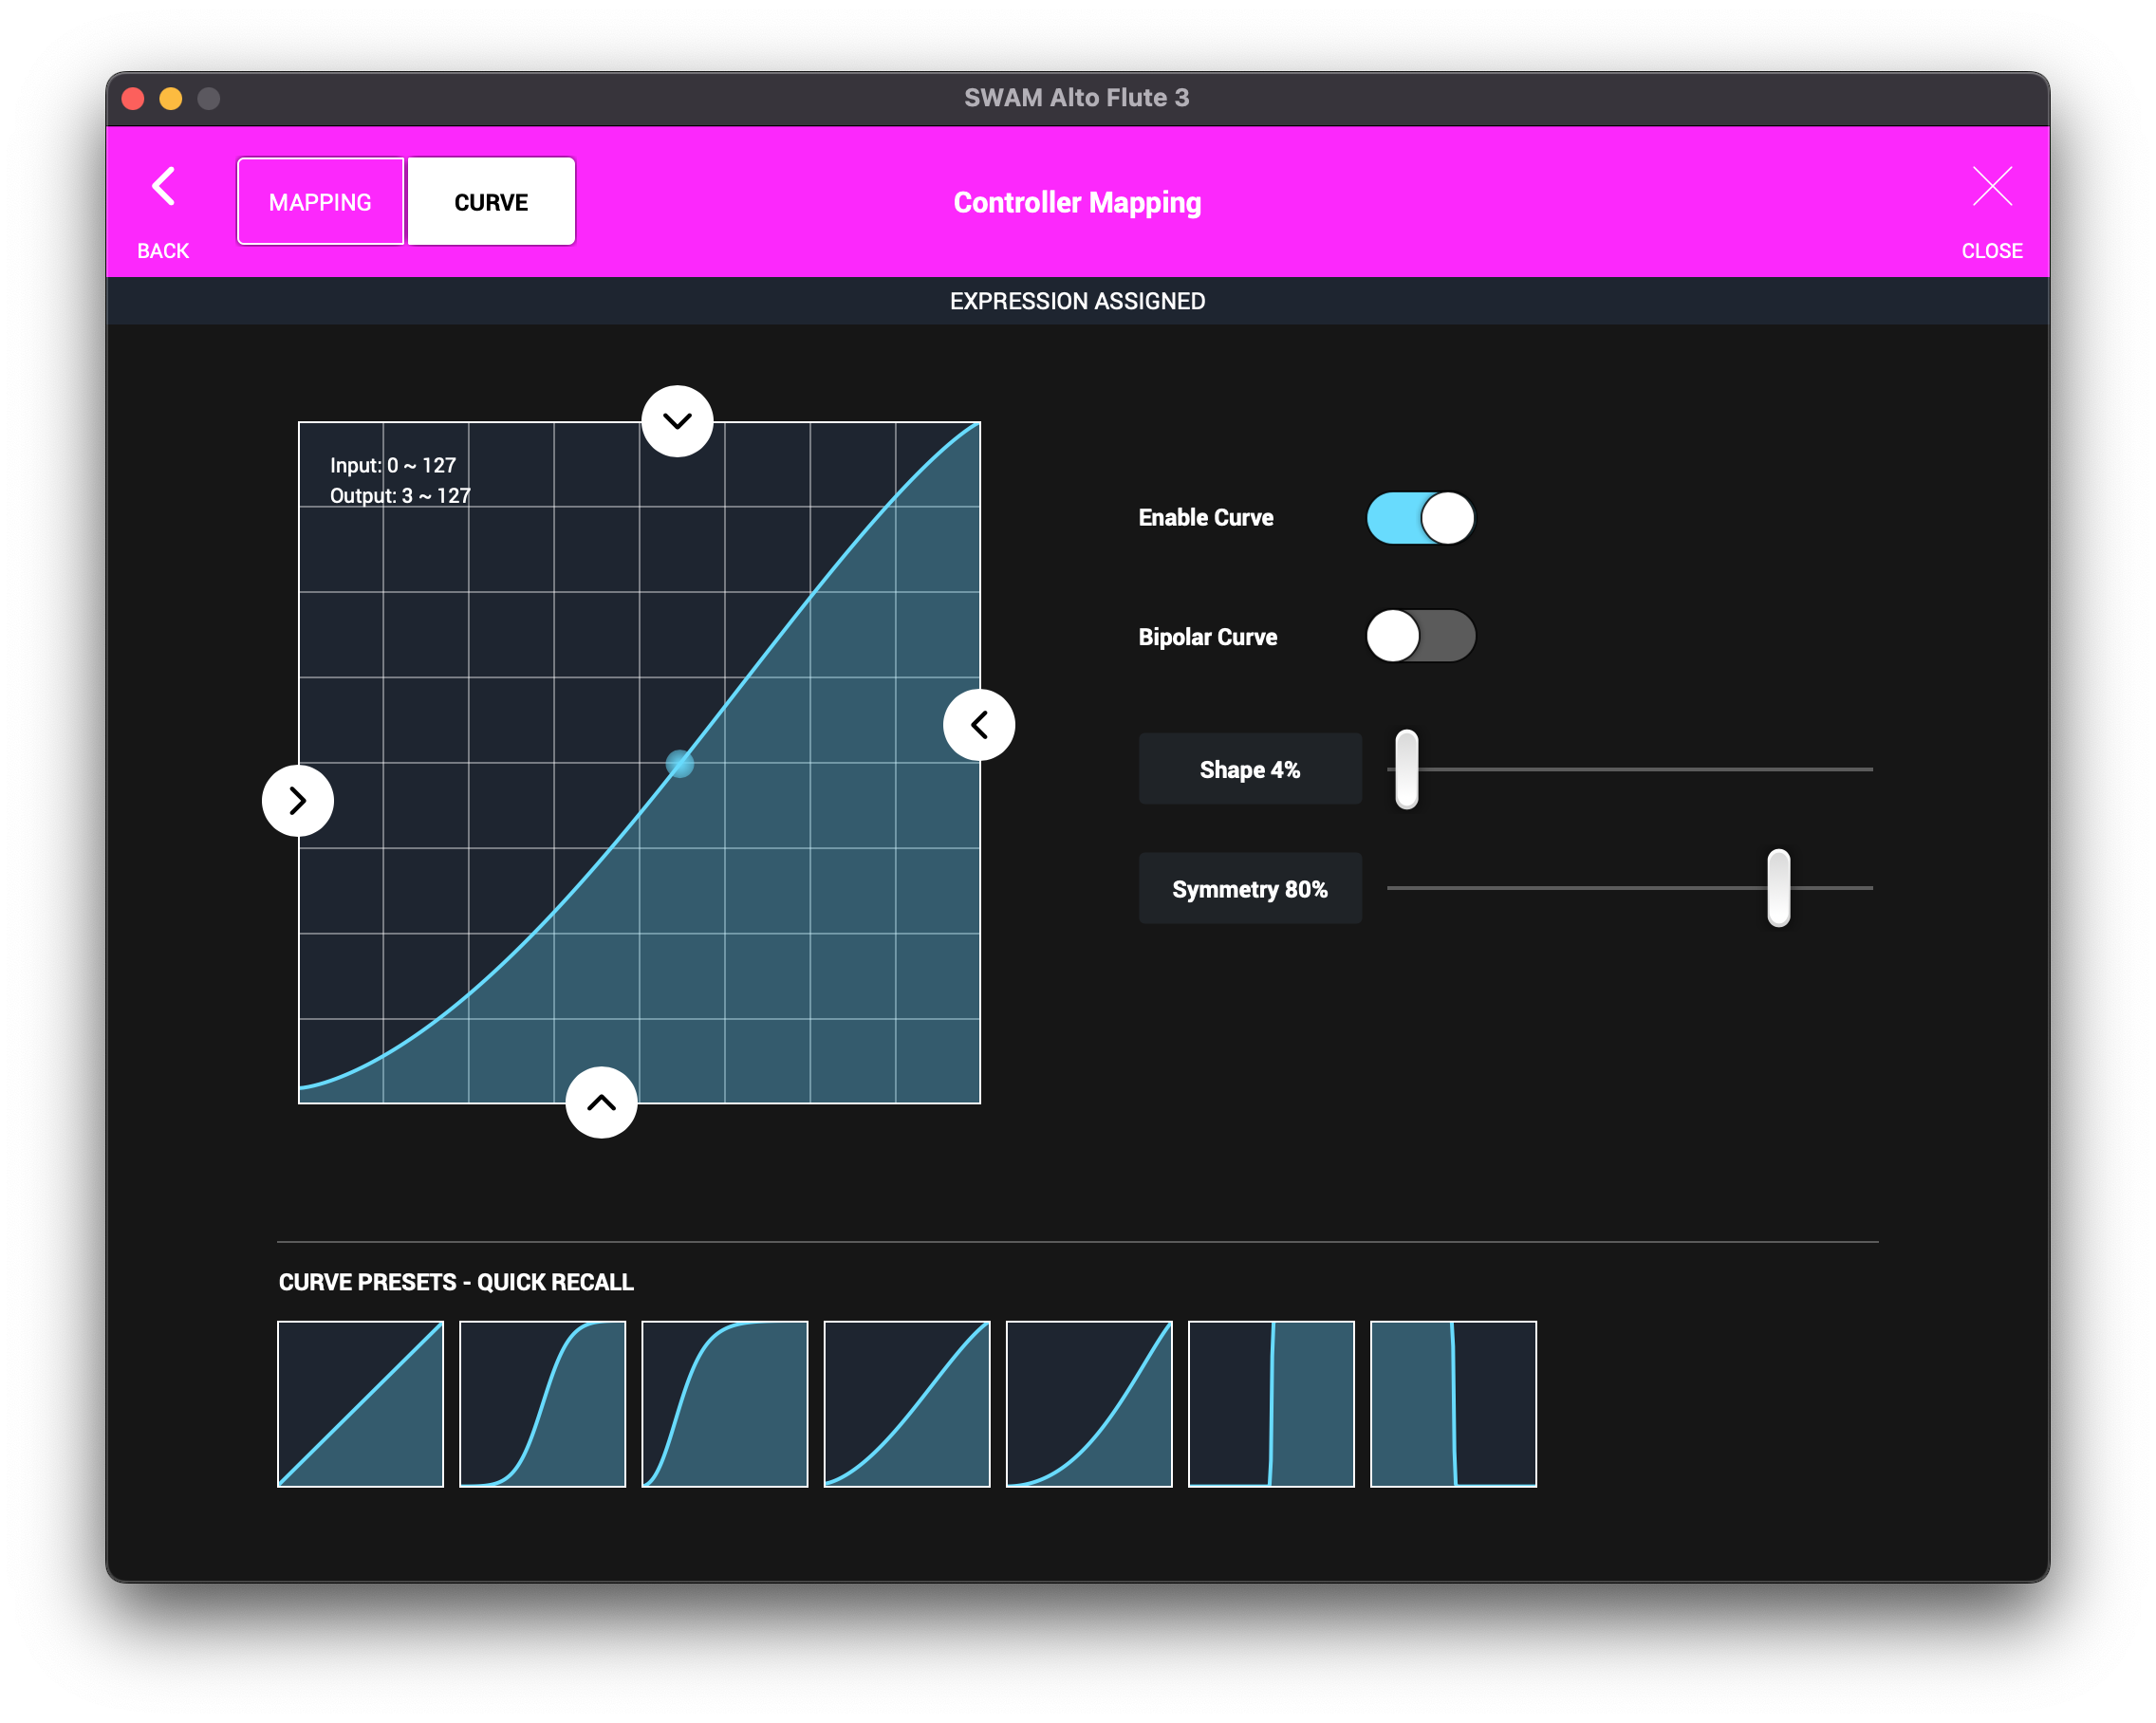Screen dimensions: 2156x1723
Task: Click the right chevron on the graph's left edge
Action: point(297,800)
